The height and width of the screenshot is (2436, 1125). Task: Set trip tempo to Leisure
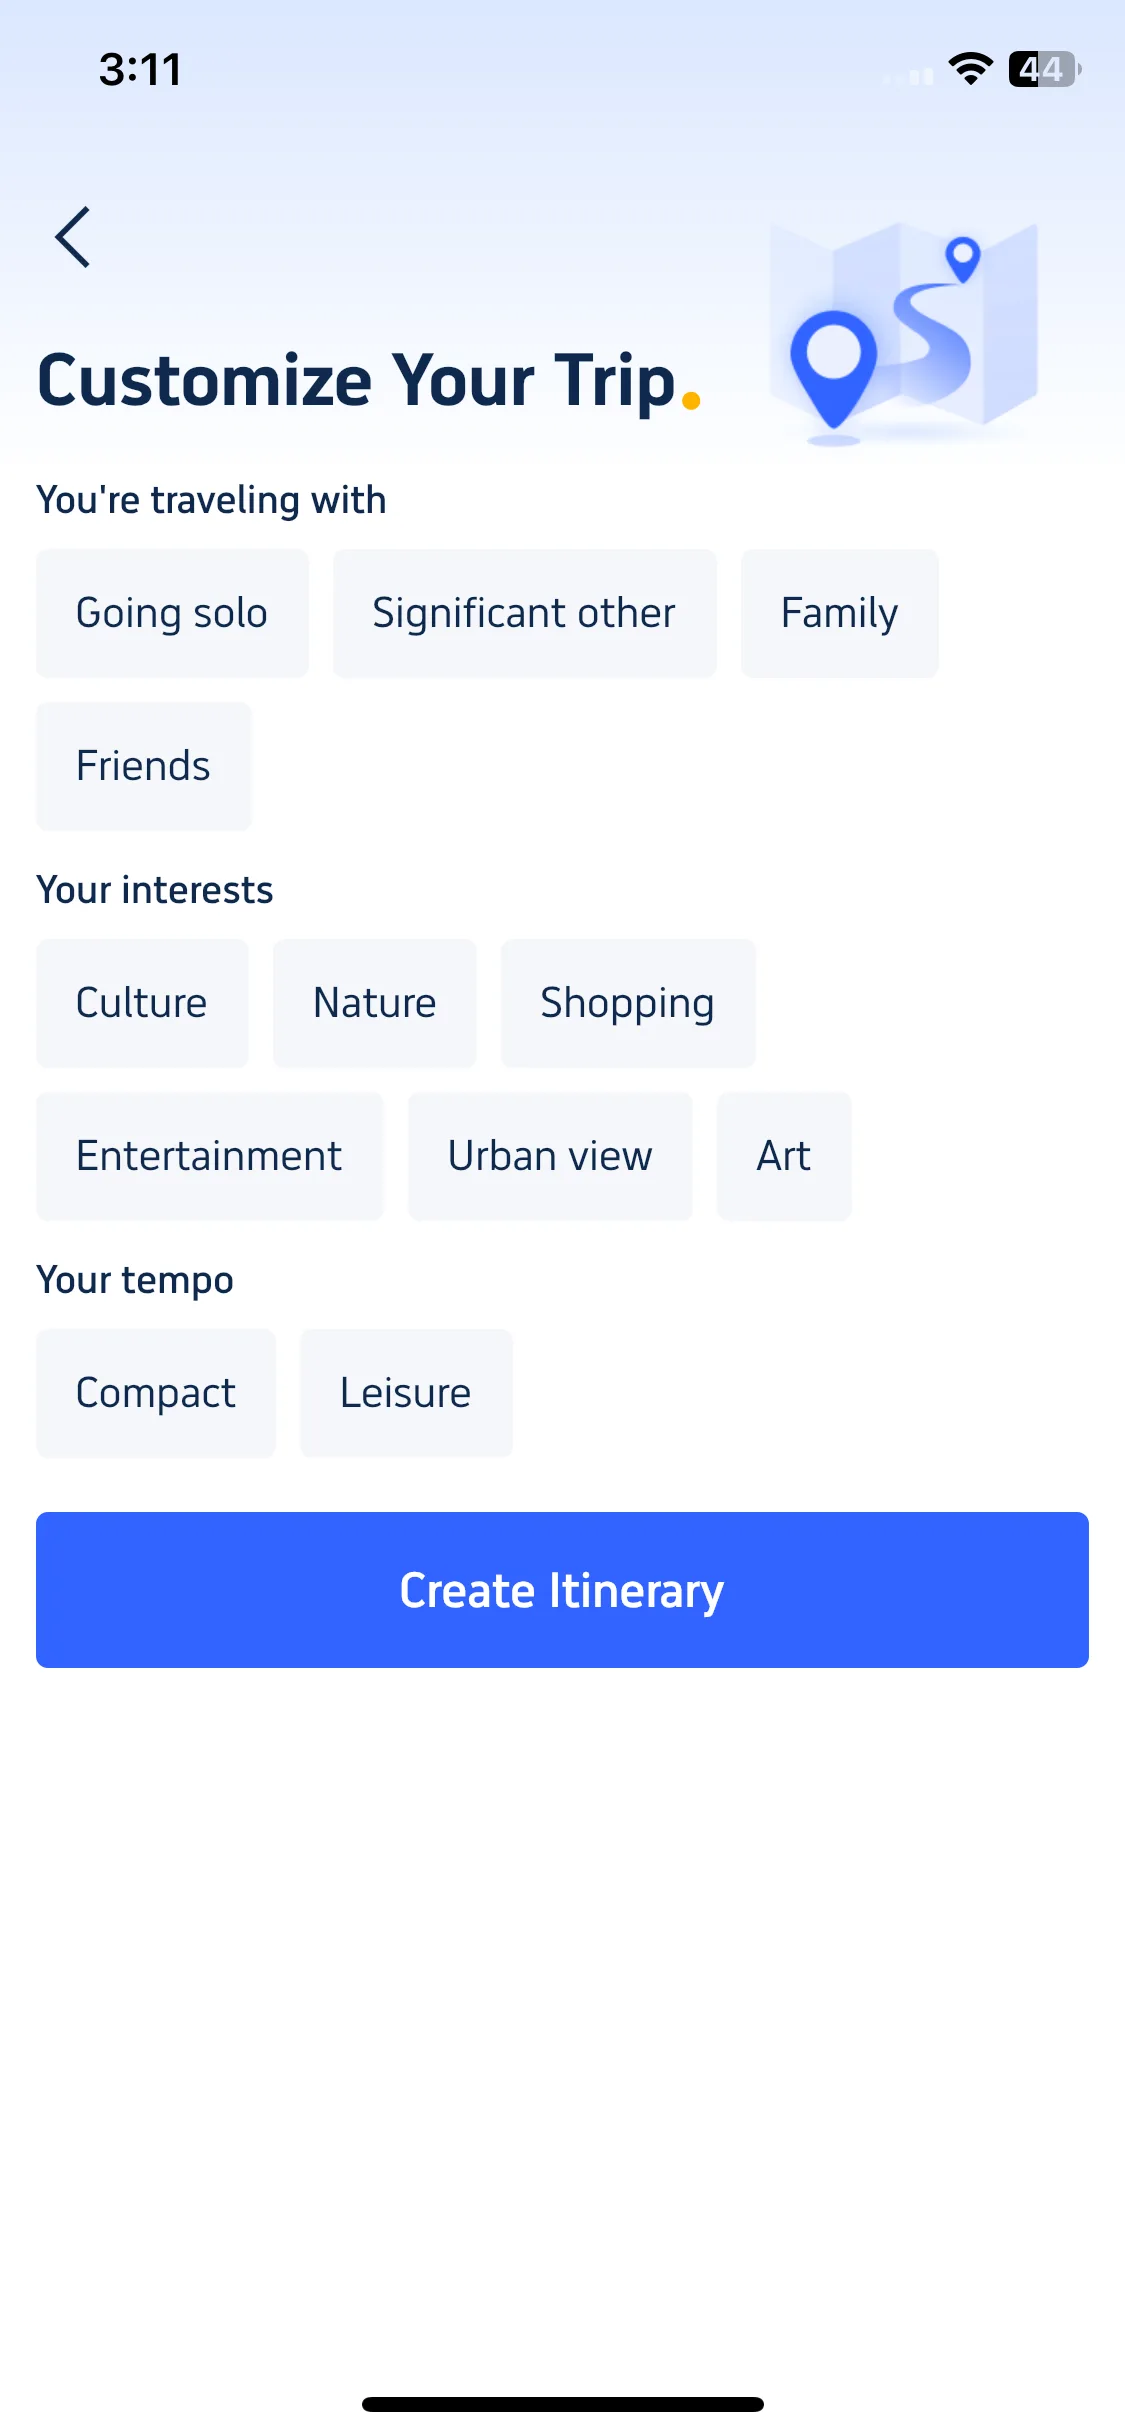[405, 1393]
